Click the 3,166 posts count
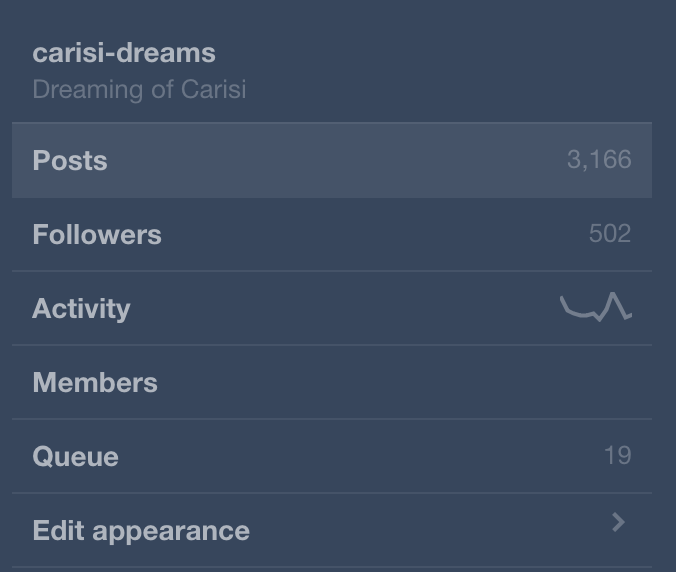This screenshot has height=572, width=676. pos(599,160)
